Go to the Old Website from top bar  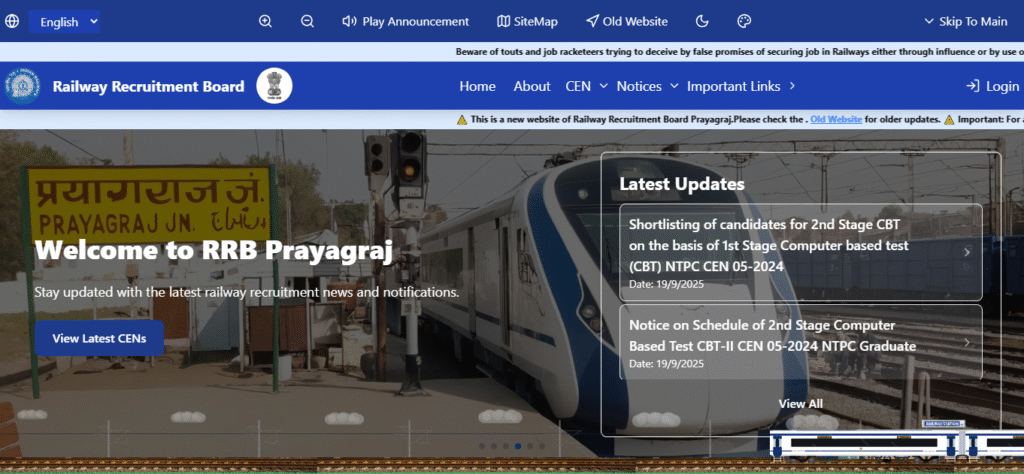pyautogui.click(x=626, y=22)
